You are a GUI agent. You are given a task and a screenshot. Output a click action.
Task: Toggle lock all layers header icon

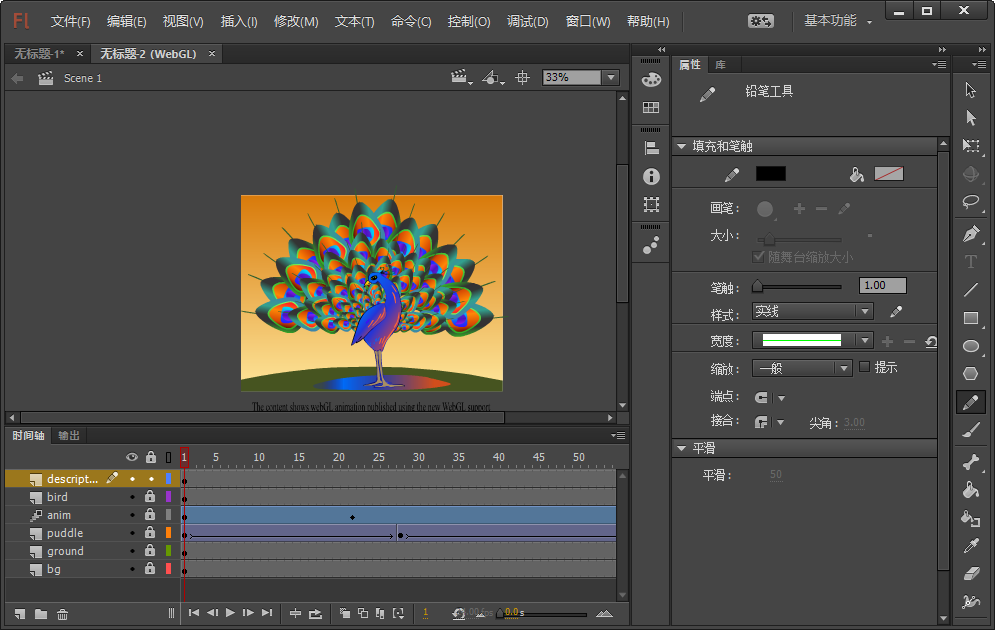click(x=150, y=457)
